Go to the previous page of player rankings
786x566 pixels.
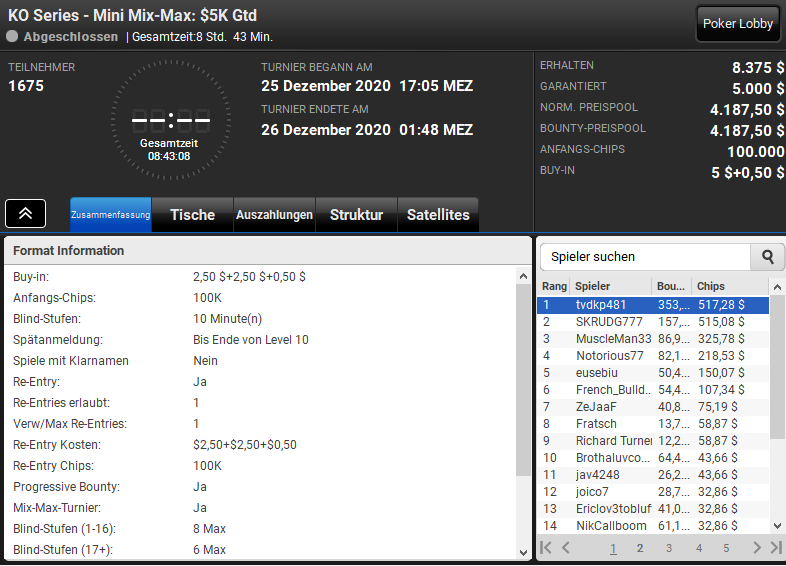coord(566,547)
